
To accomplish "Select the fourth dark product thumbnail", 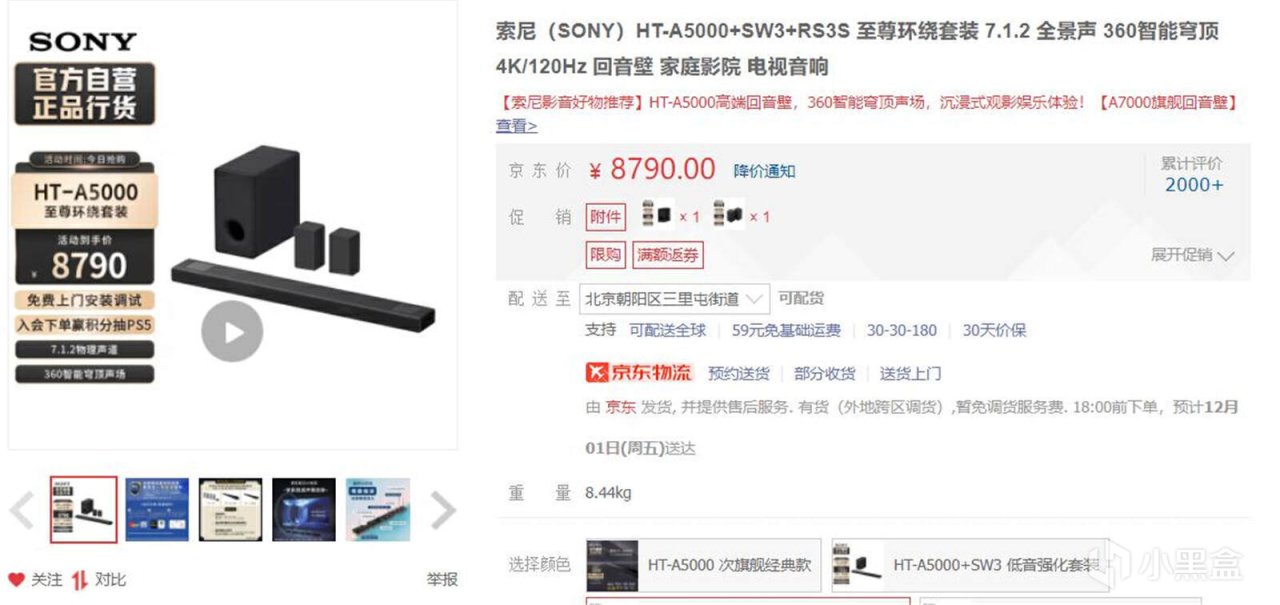I will (304, 510).
